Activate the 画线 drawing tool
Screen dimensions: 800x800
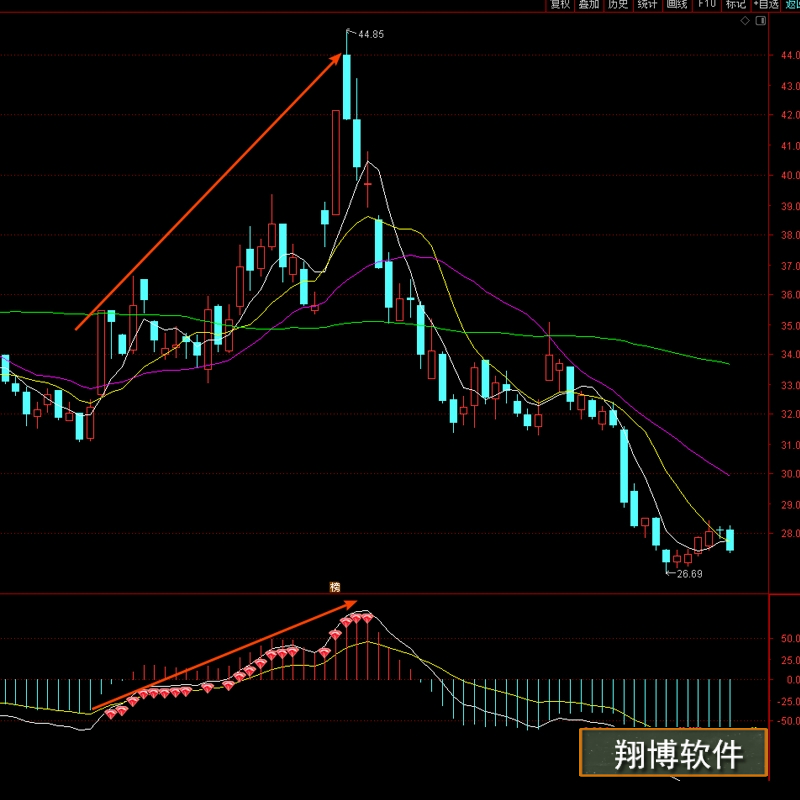point(677,5)
